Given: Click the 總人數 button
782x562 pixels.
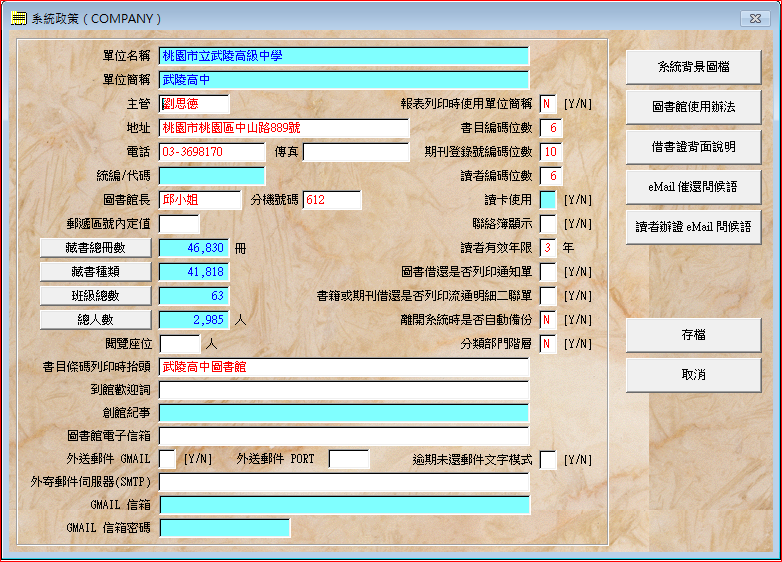Looking at the screenshot, I should pos(95,320).
